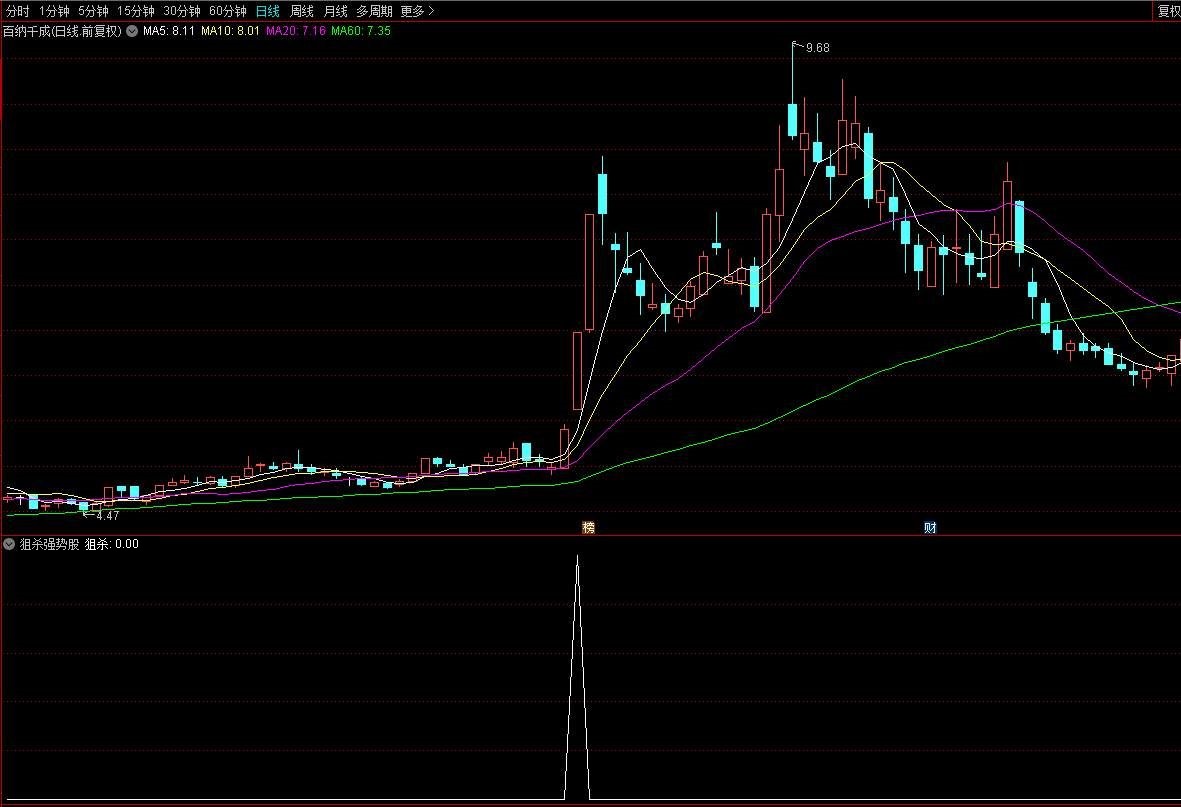Screen dimensions: 1181x807
Task: Switch to the 分时 intraday view
Action: coord(17,11)
